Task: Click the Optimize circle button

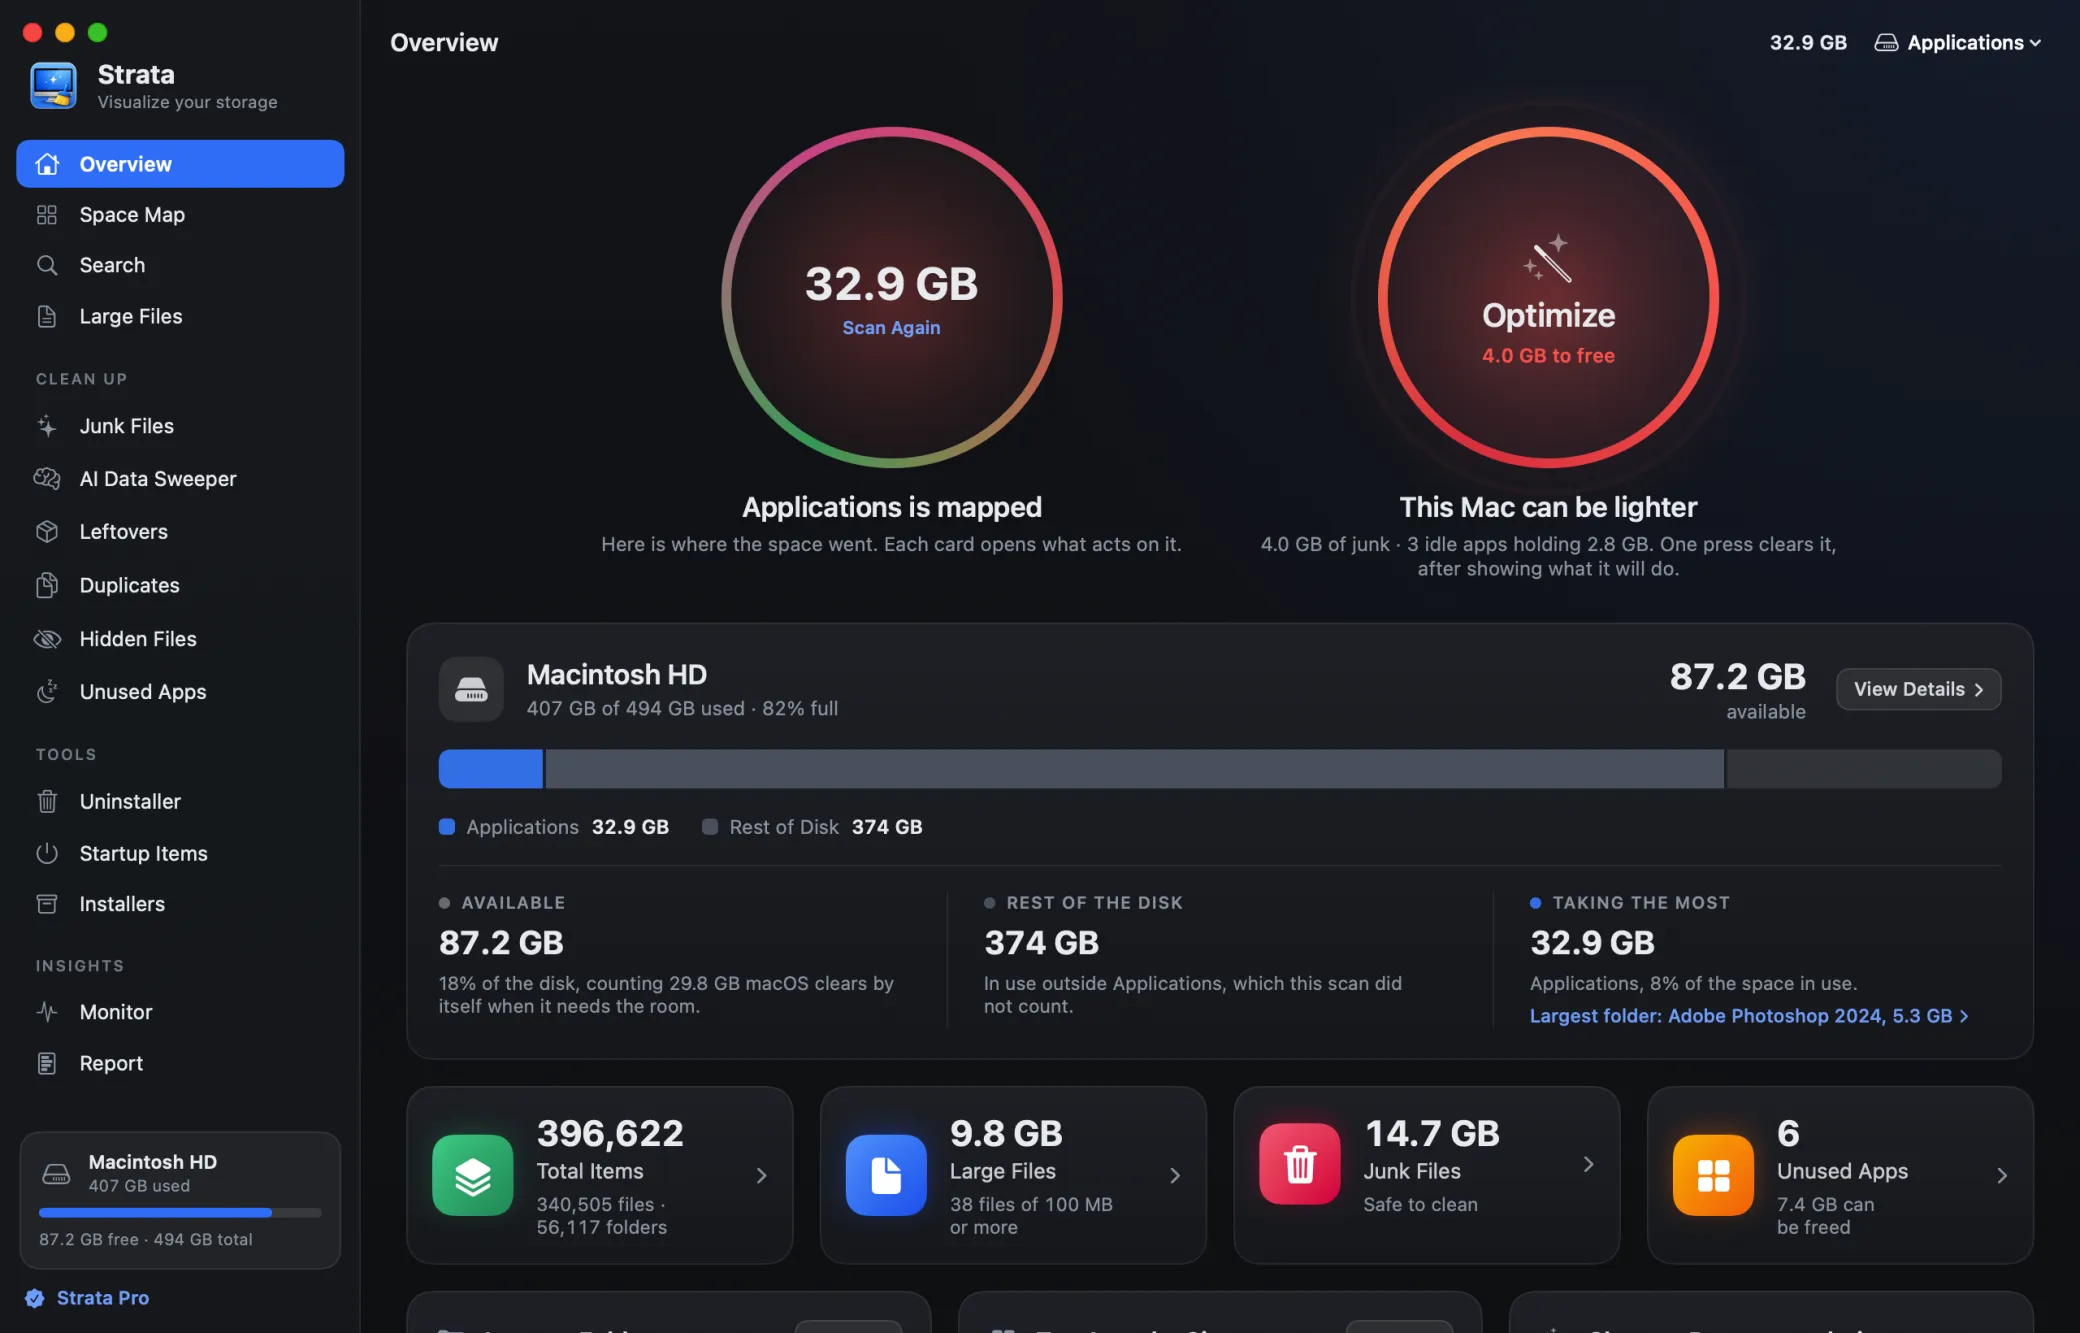Action: 1548,297
